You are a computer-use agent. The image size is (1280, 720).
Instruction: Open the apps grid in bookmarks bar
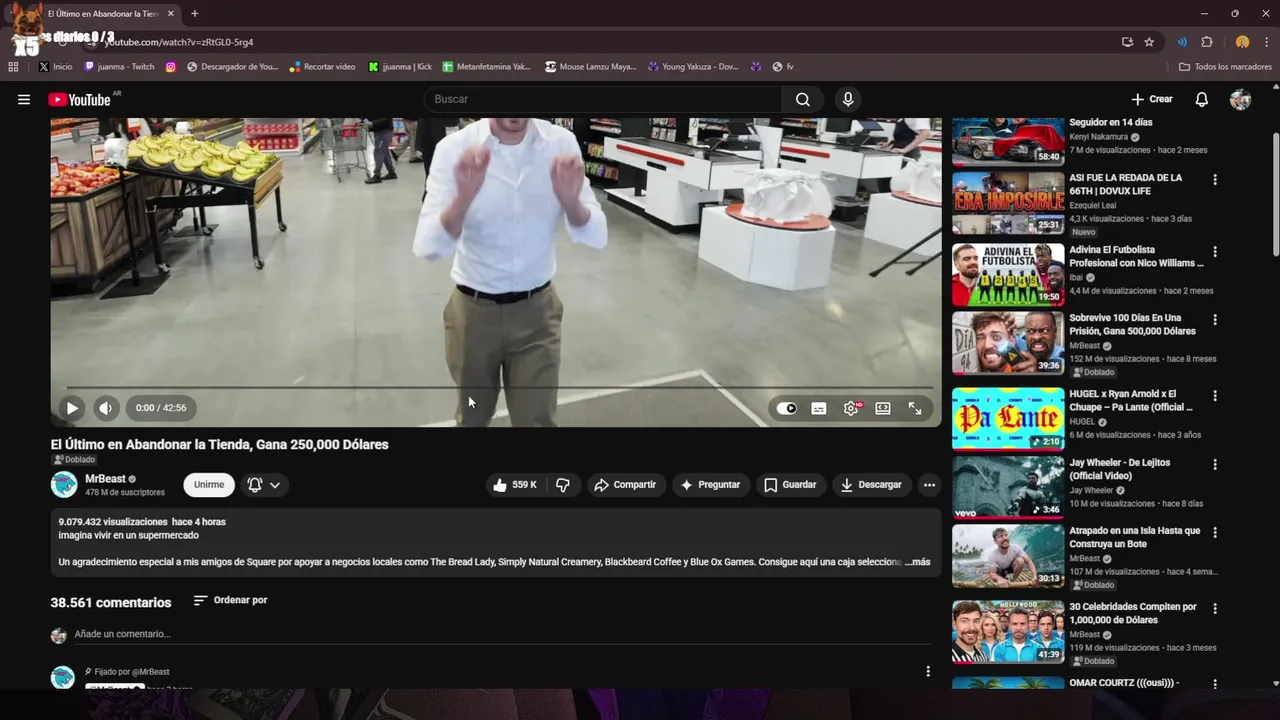coord(13,67)
